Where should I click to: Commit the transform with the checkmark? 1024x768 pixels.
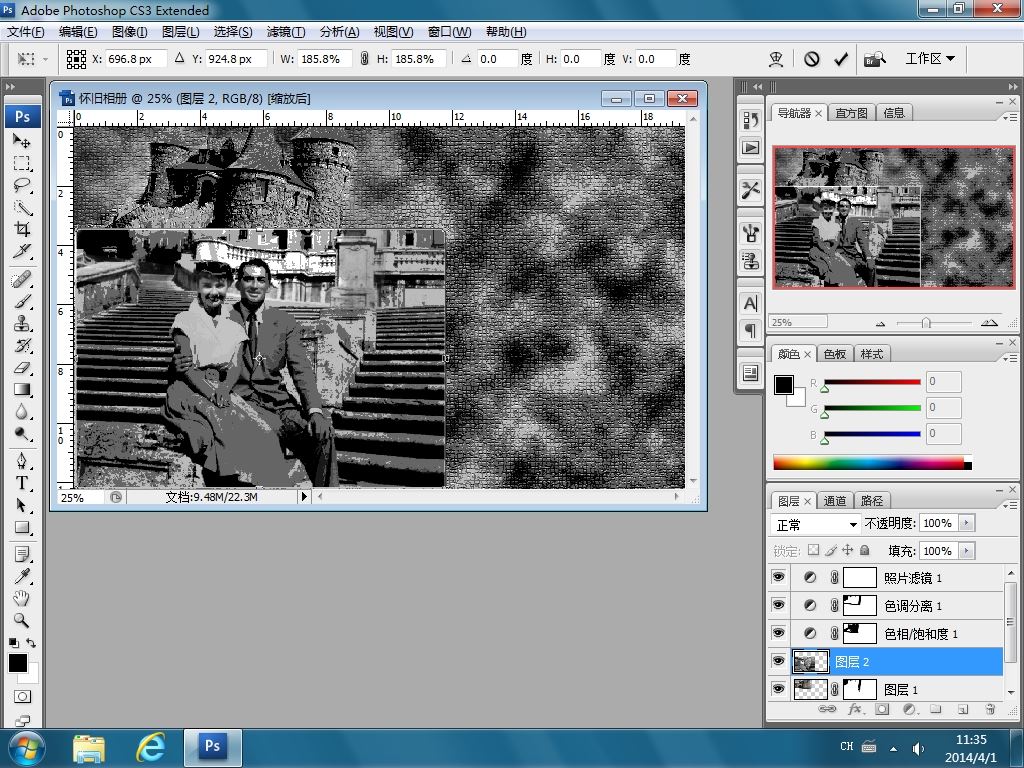coord(841,59)
